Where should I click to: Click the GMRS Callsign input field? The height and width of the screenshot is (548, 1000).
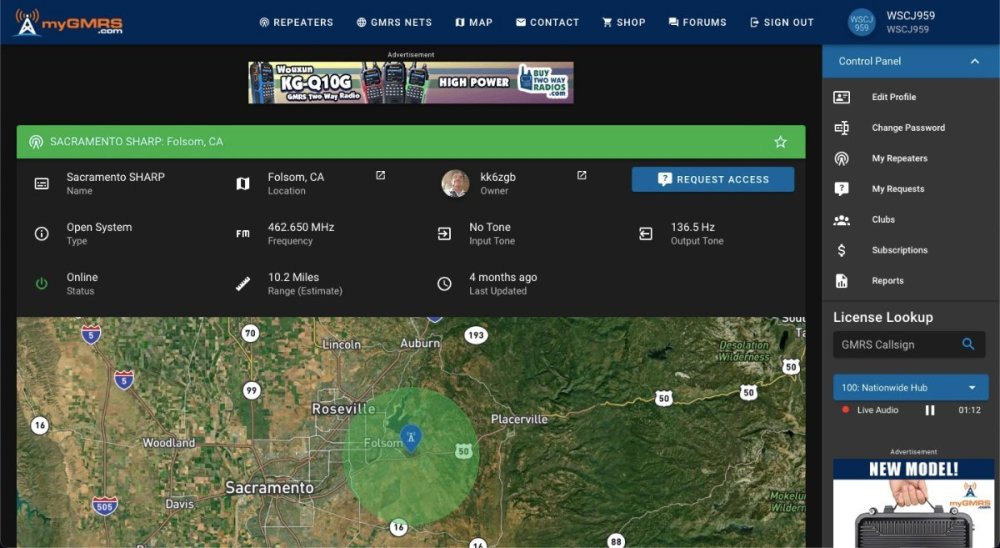(897, 344)
